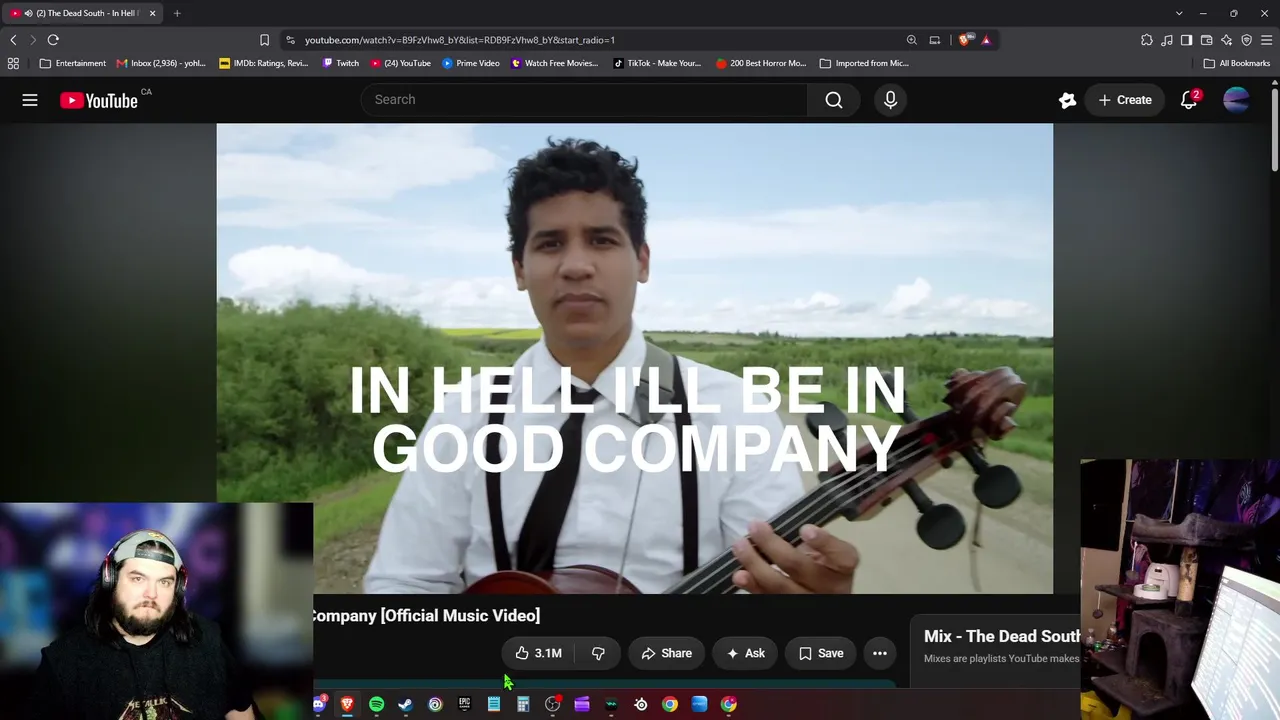The height and width of the screenshot is (720, 1280).
Task: Click the address bar URL
Action: tap(460, 40)
